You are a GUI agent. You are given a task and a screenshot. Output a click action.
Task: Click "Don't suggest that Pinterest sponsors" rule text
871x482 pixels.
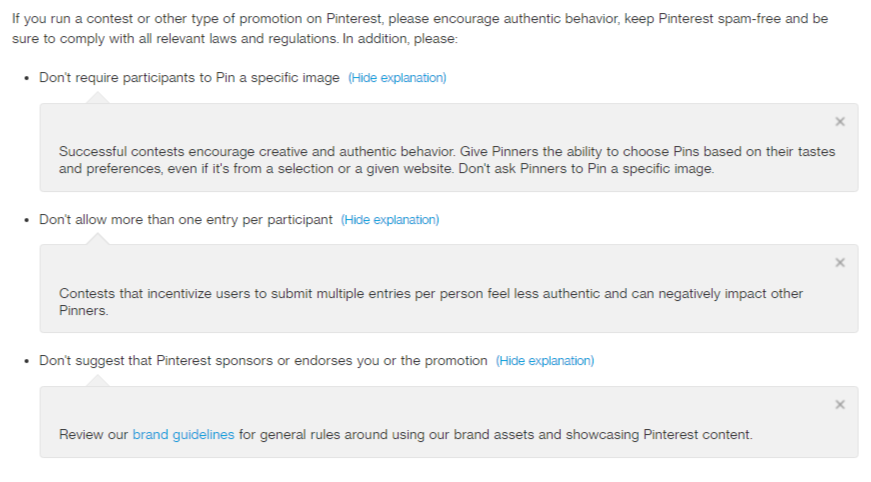(x=263, y=361)
